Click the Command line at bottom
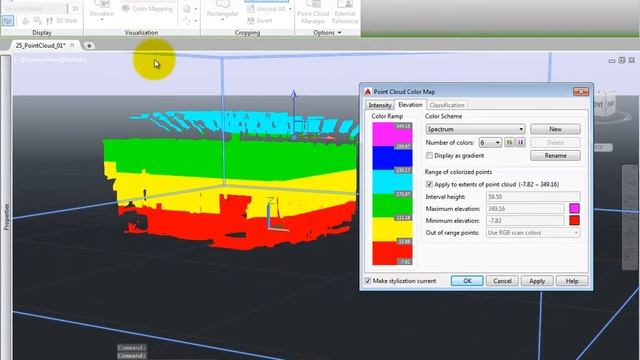Image resolution: width=640 pixels, height=360 pixels. (x=131, y=356)
